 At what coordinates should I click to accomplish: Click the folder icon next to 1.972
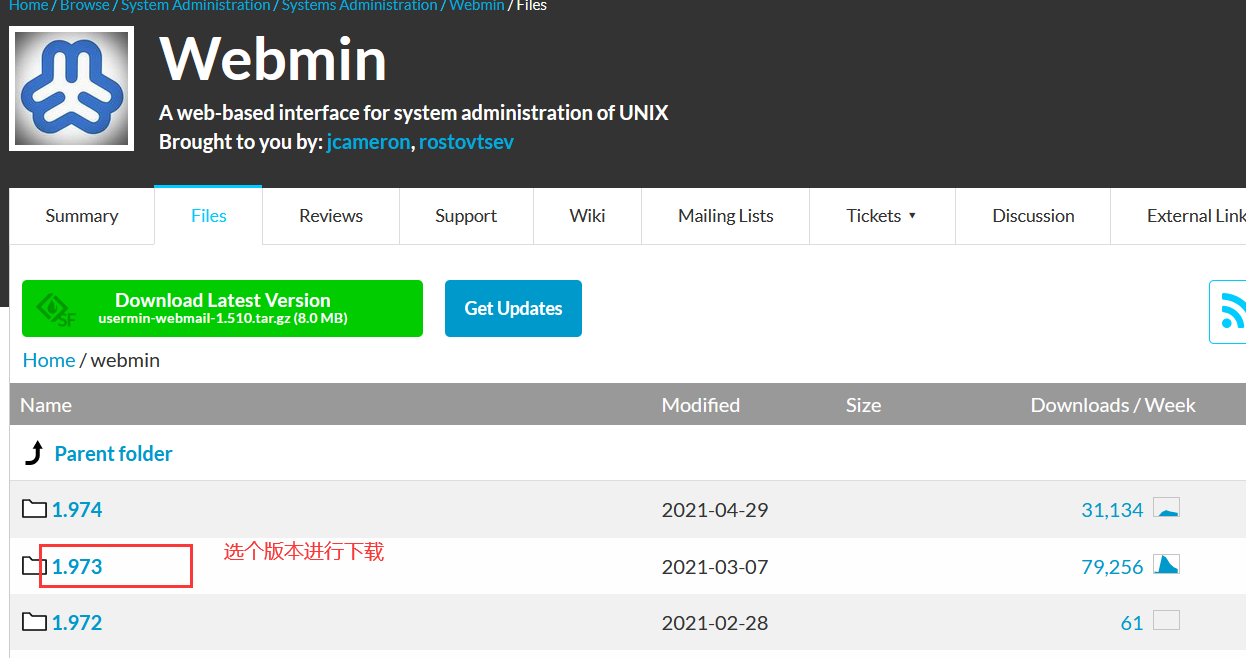[x=34, y=622]
